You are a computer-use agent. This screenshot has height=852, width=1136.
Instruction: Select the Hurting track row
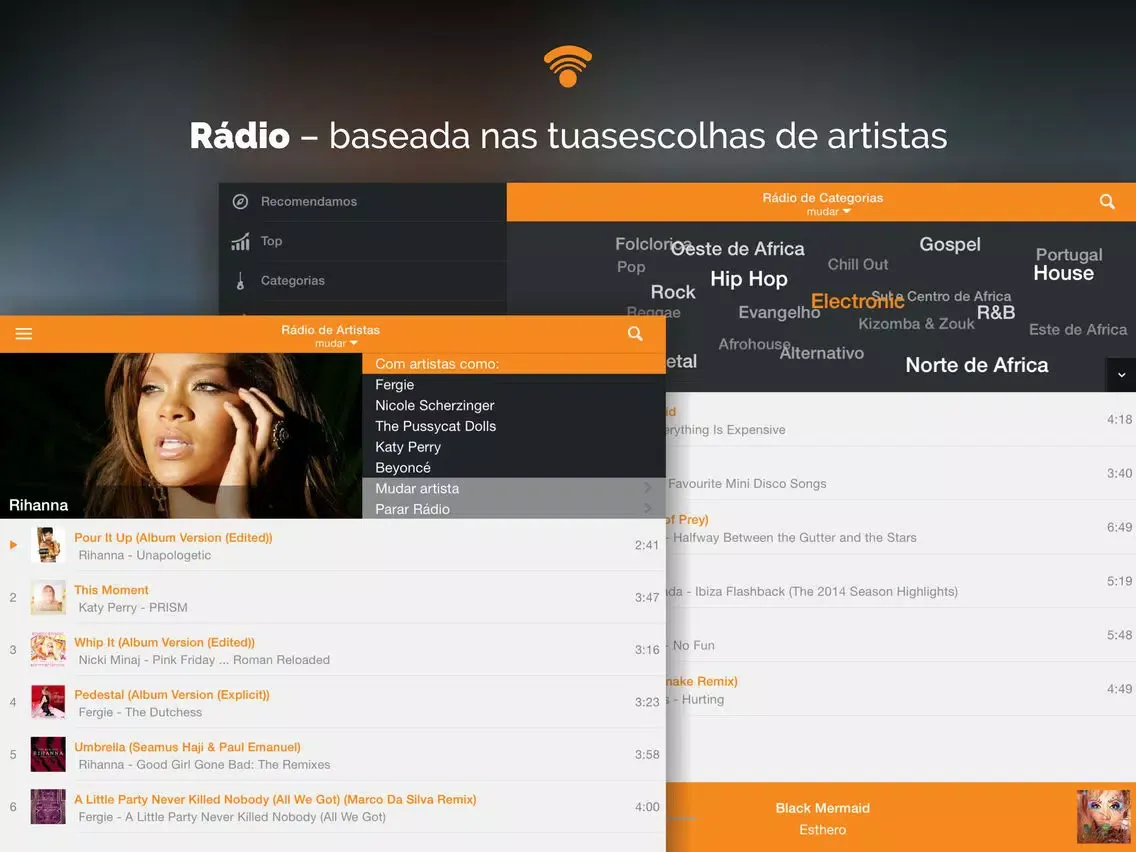[901, 690]
